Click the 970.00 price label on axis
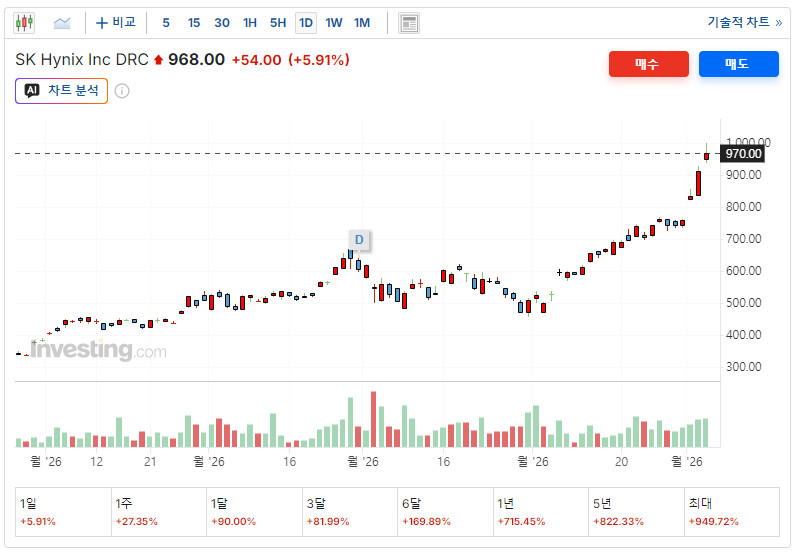The image size is (794, 552). (x=743, y=153)
